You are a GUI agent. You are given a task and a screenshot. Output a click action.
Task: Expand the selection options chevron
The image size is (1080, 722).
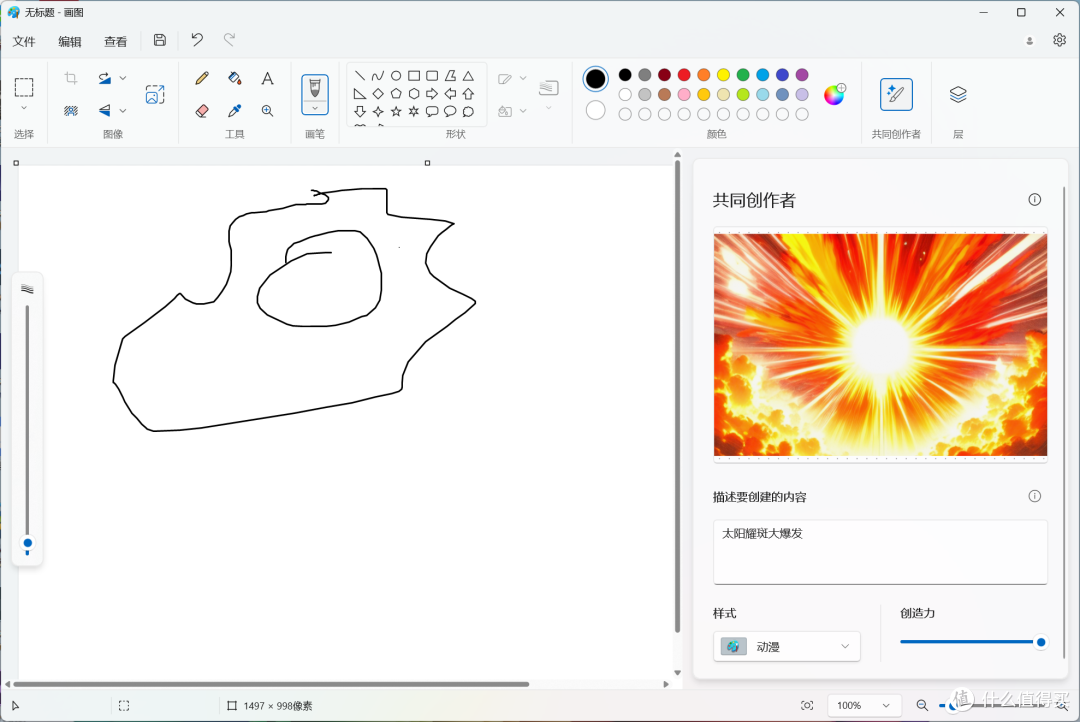[24, 108]
